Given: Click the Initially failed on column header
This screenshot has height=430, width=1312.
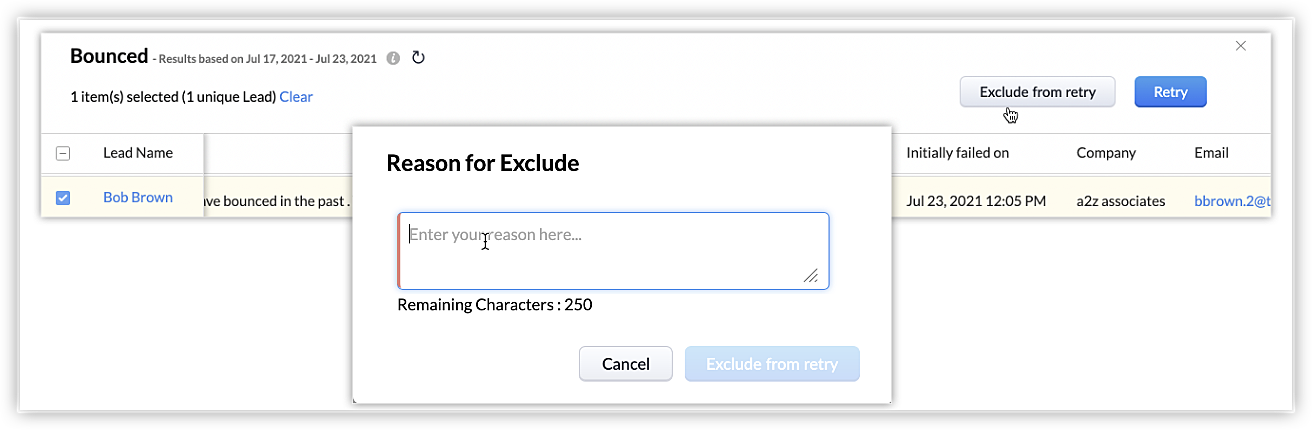Looking at the screenshot, I should click(x=957, y=153).
